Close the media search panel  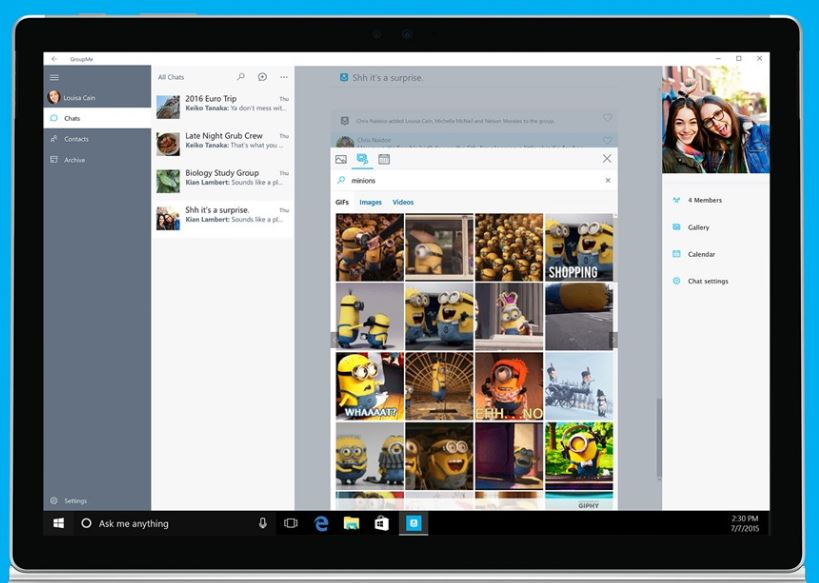click(607, 158)
